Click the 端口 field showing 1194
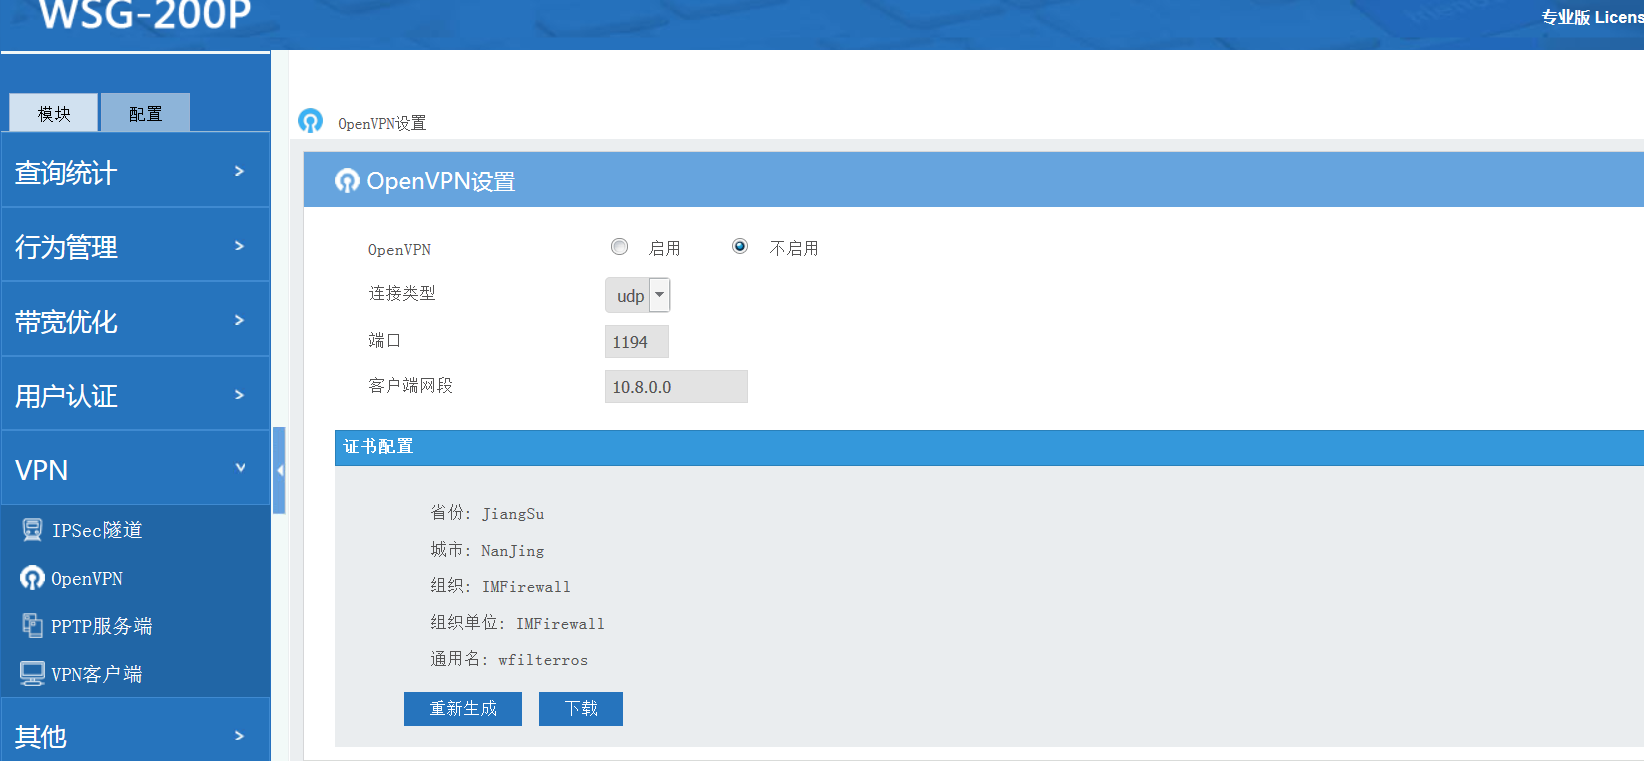The height and width of the screenshot is (761, 1644). pyautogui.click(x=636, y=342)
